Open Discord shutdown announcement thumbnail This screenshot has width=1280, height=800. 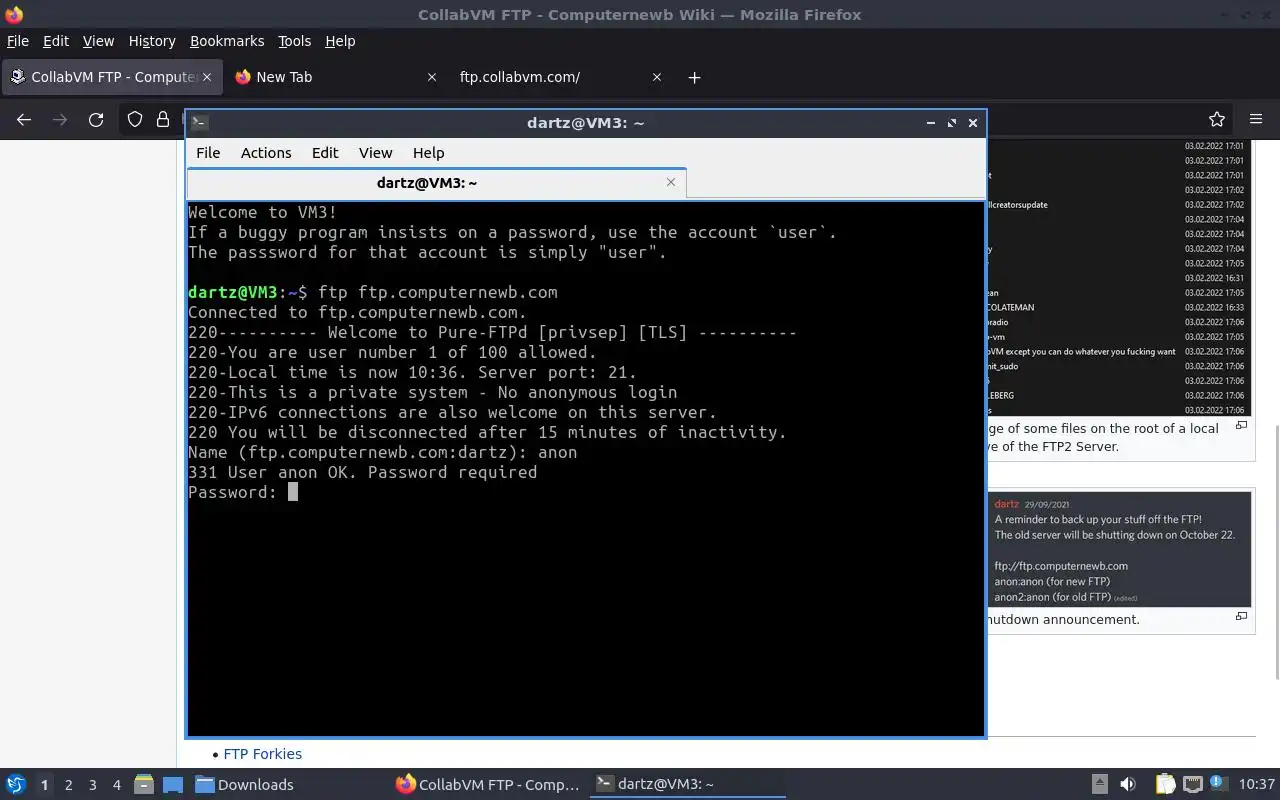(1120, 548)
